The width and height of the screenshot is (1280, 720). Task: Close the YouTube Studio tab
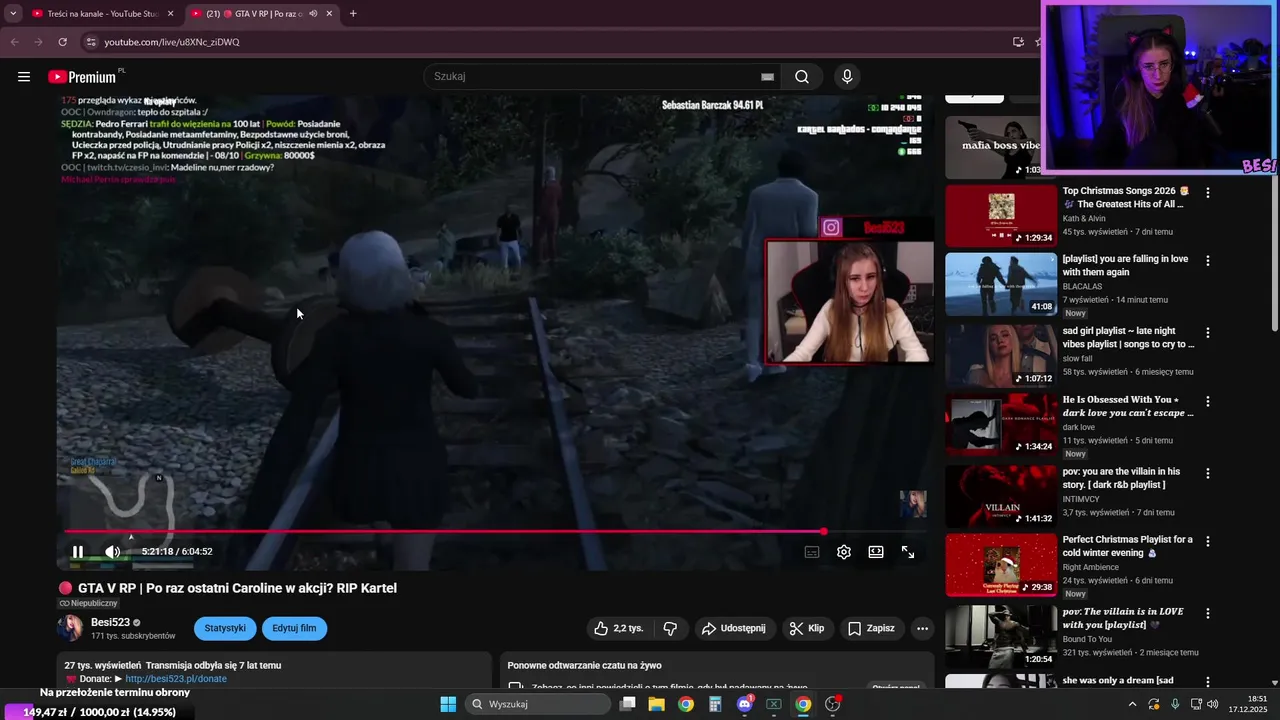(x=170, y=14)
